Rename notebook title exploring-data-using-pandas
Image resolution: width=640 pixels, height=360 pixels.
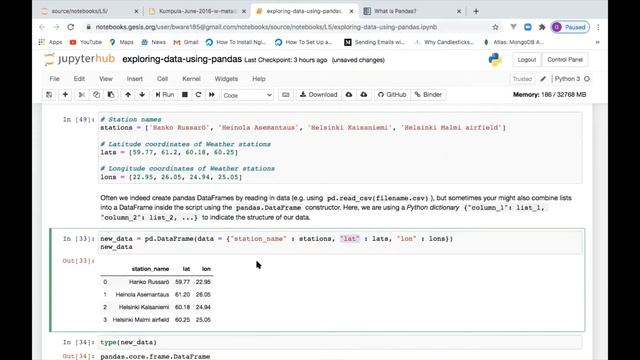pos(182,60)
